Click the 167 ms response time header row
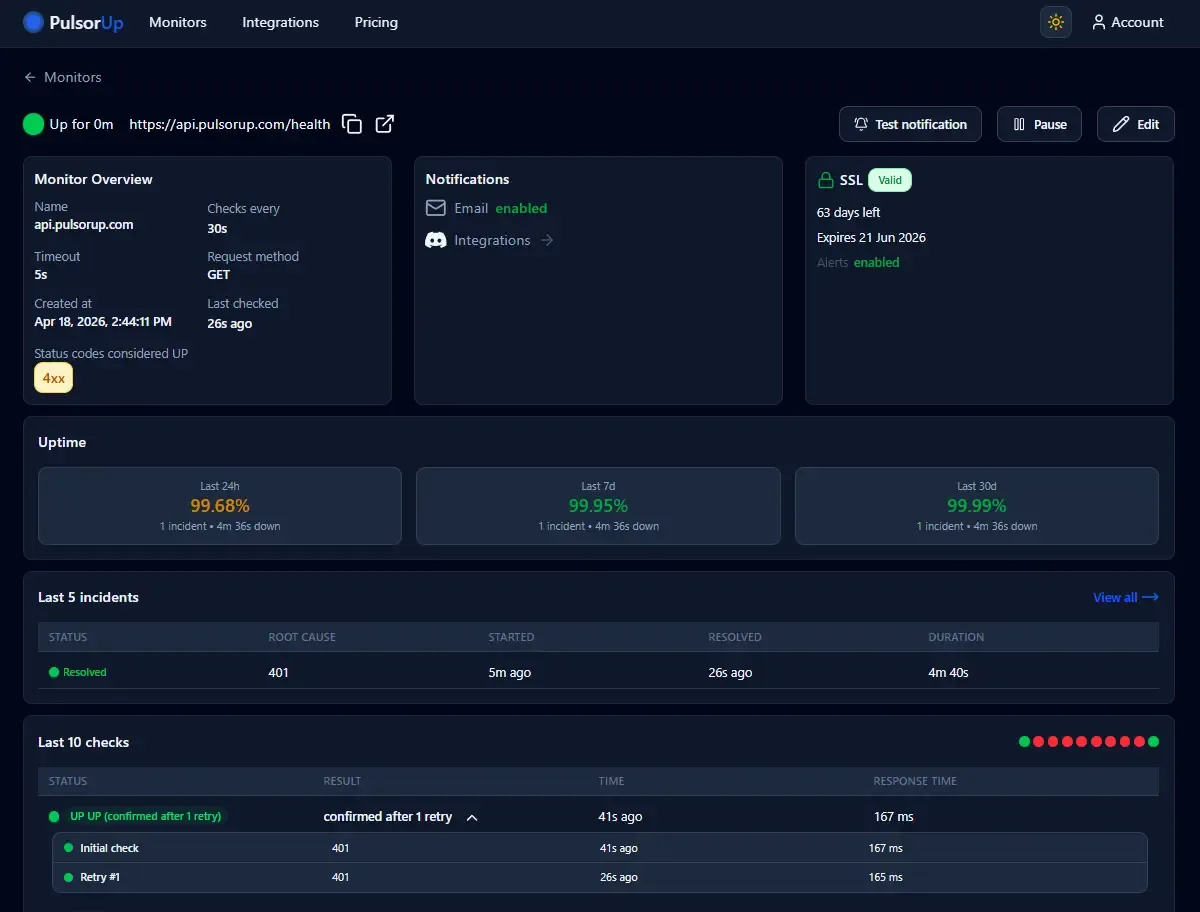The image size is (1200, 912). [894, 817]
